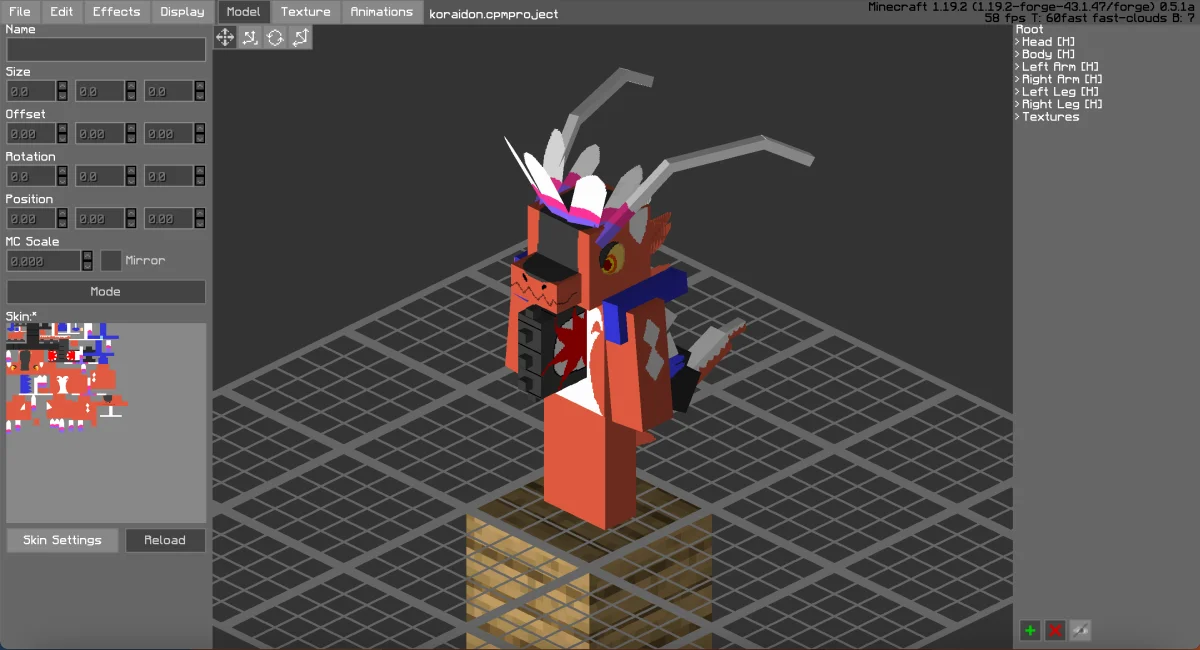This screenshot has width=1200, height=650.
Task: Switch to the Model tab
Action: 243,12
